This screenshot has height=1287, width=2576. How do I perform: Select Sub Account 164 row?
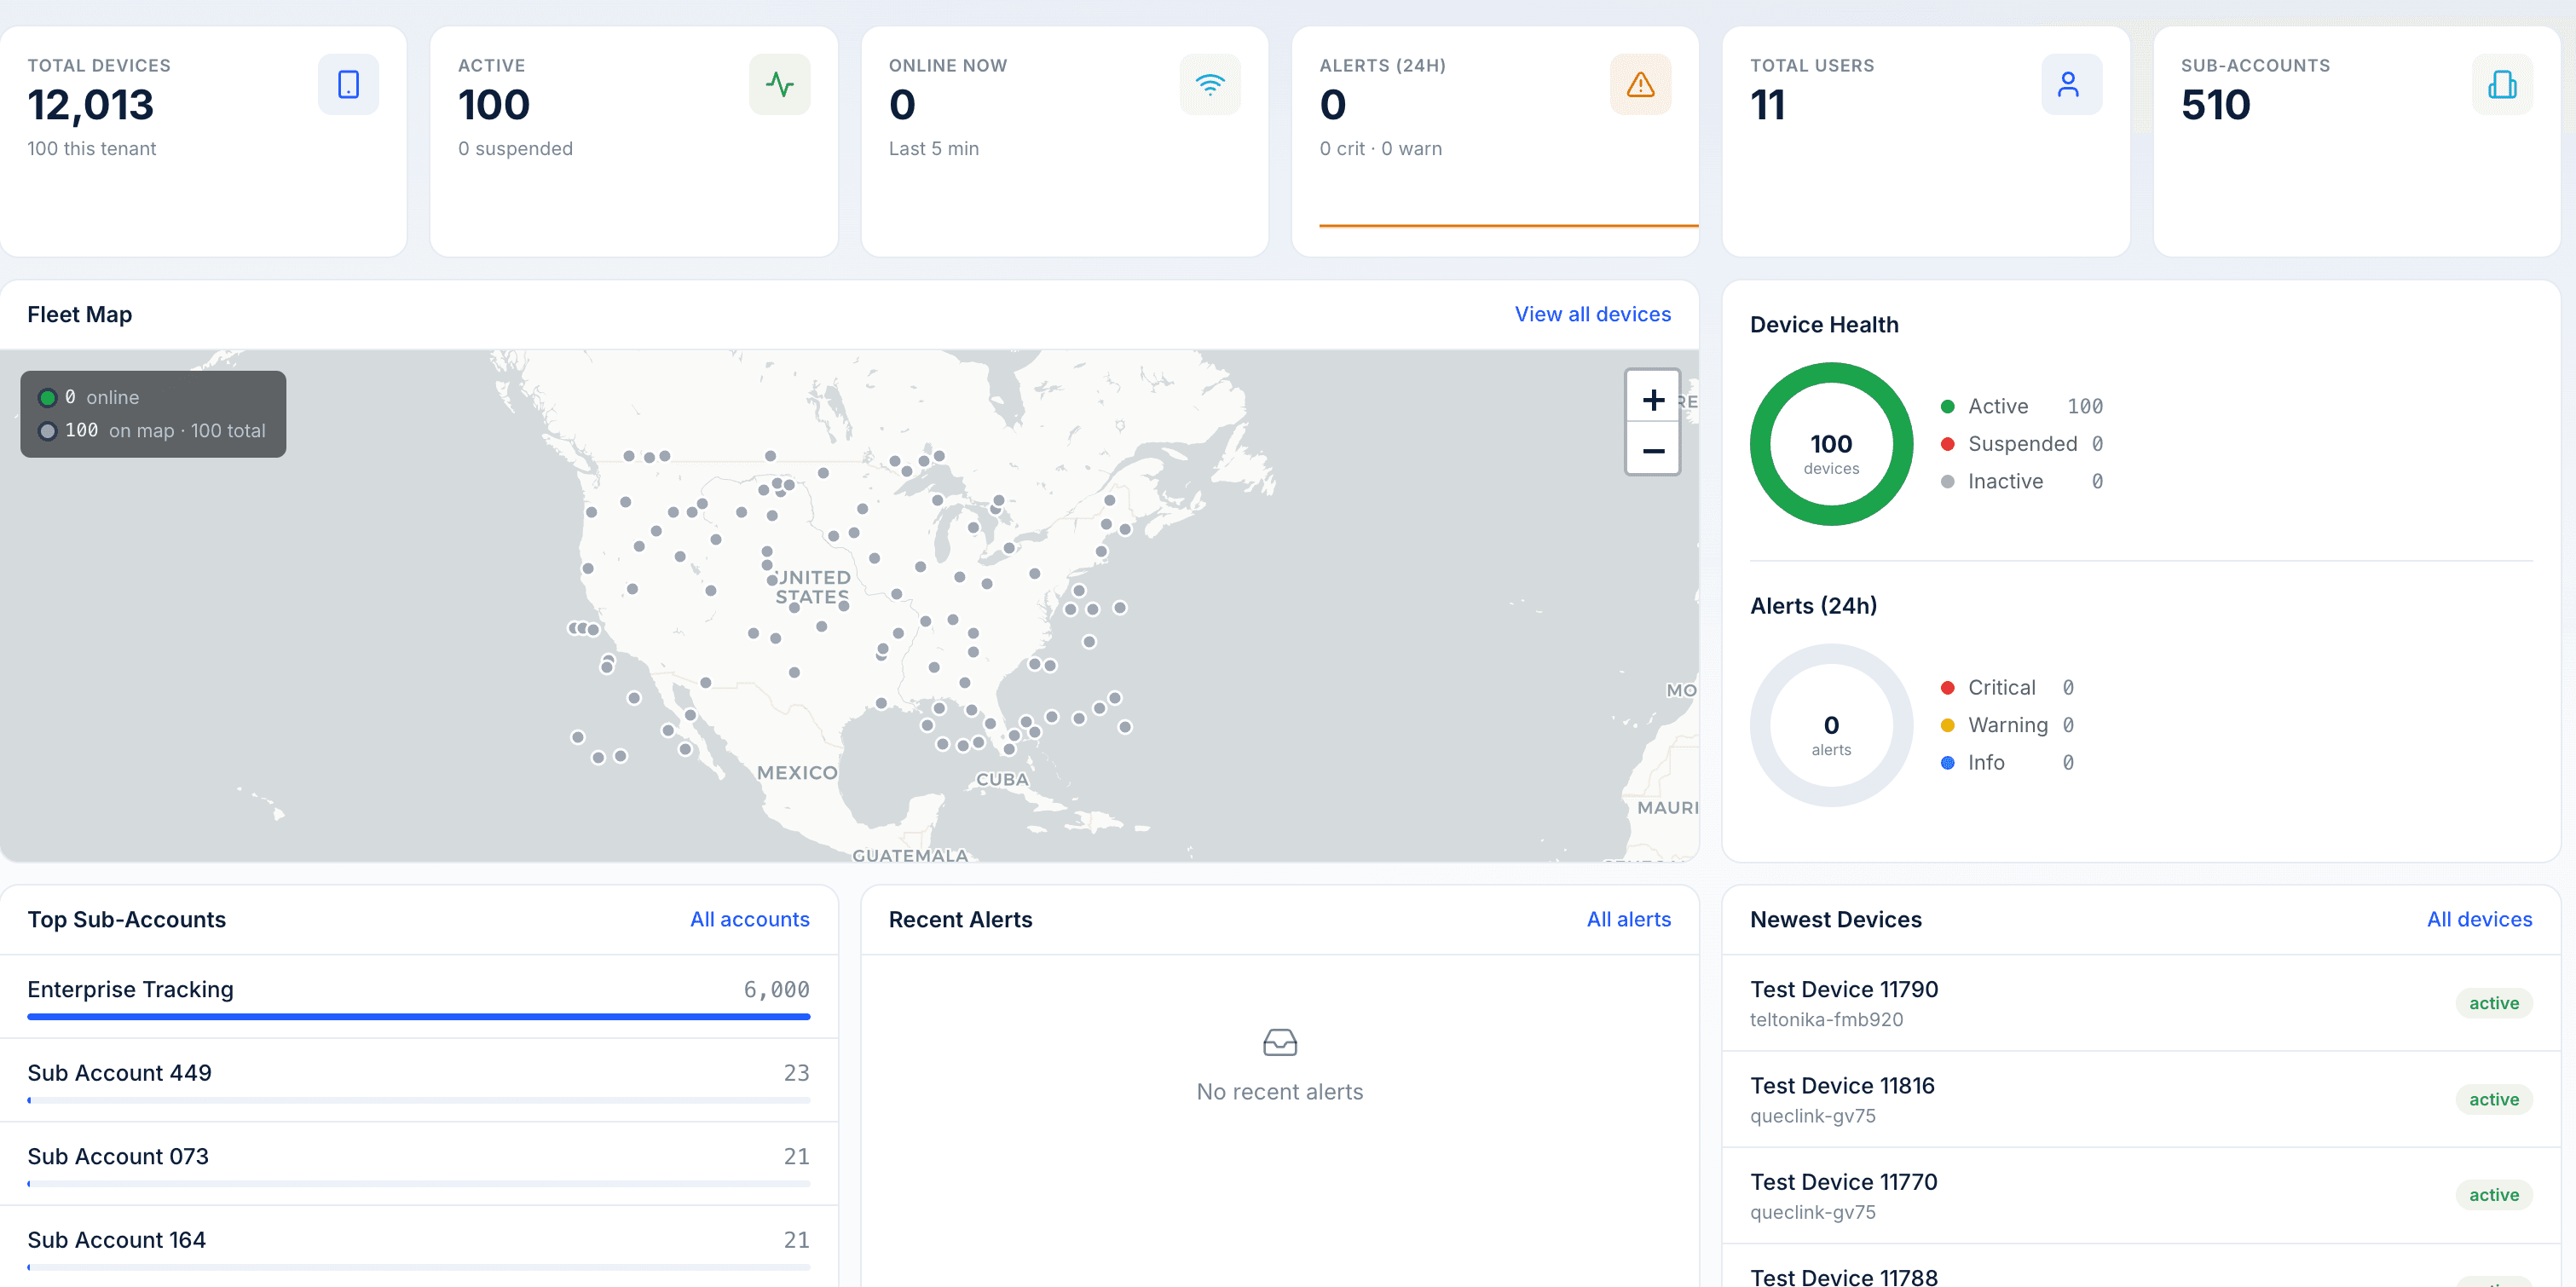418,1246
